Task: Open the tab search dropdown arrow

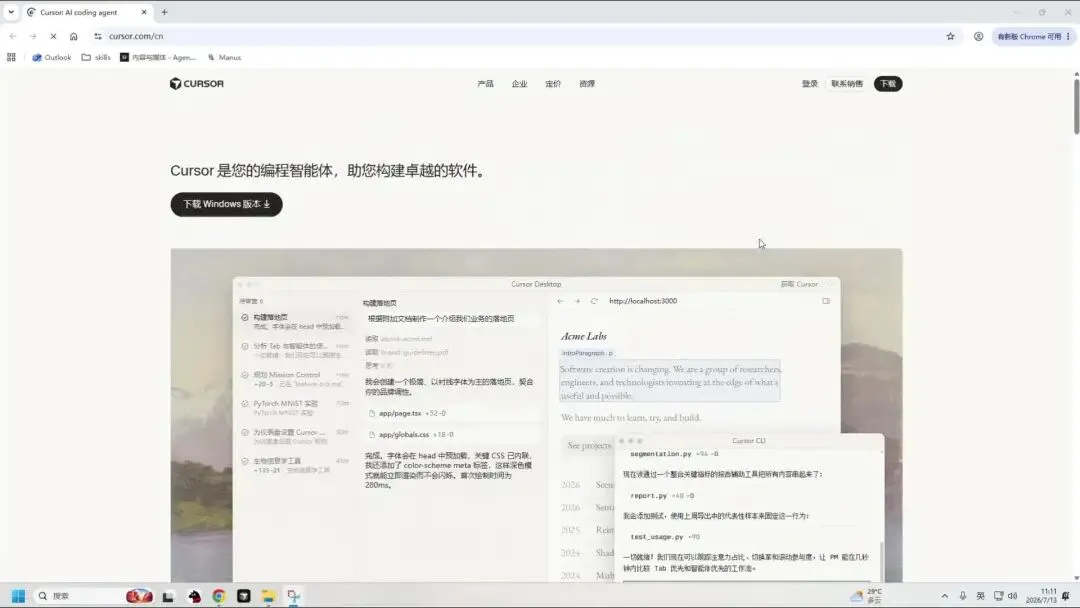Action: 11,12
